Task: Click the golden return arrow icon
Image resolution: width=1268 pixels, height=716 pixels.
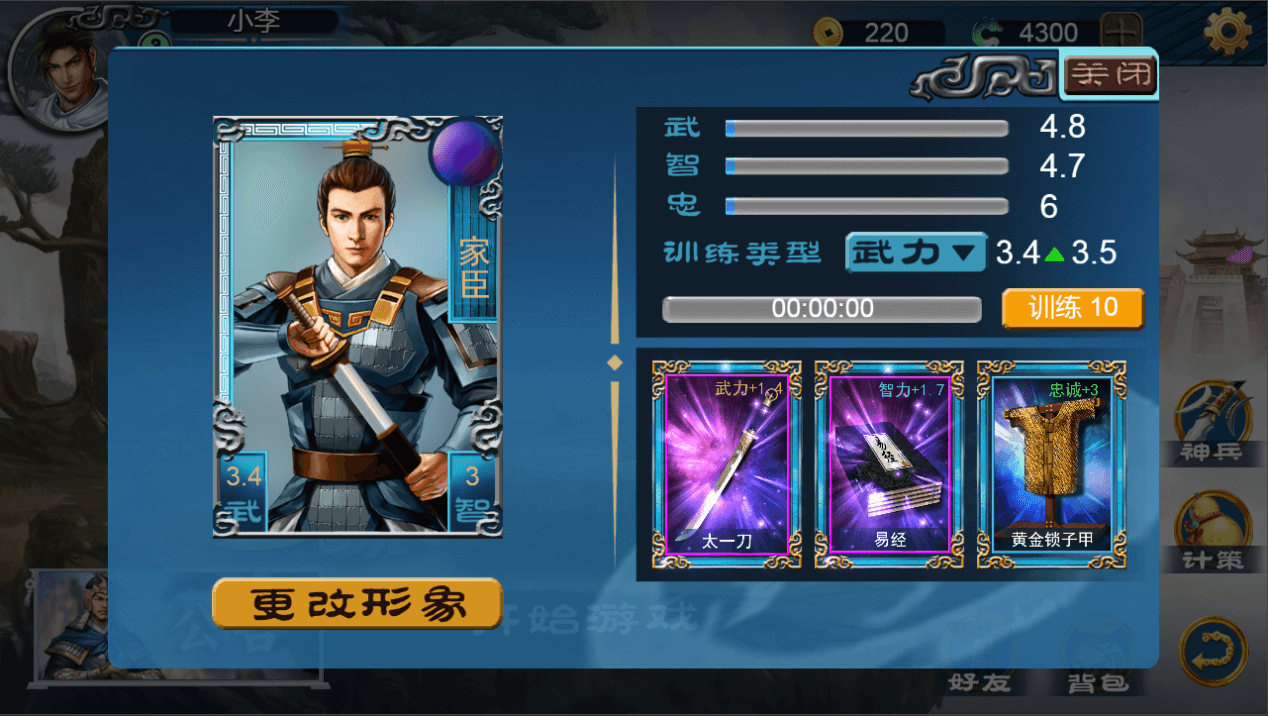Action: [1213, 651]
